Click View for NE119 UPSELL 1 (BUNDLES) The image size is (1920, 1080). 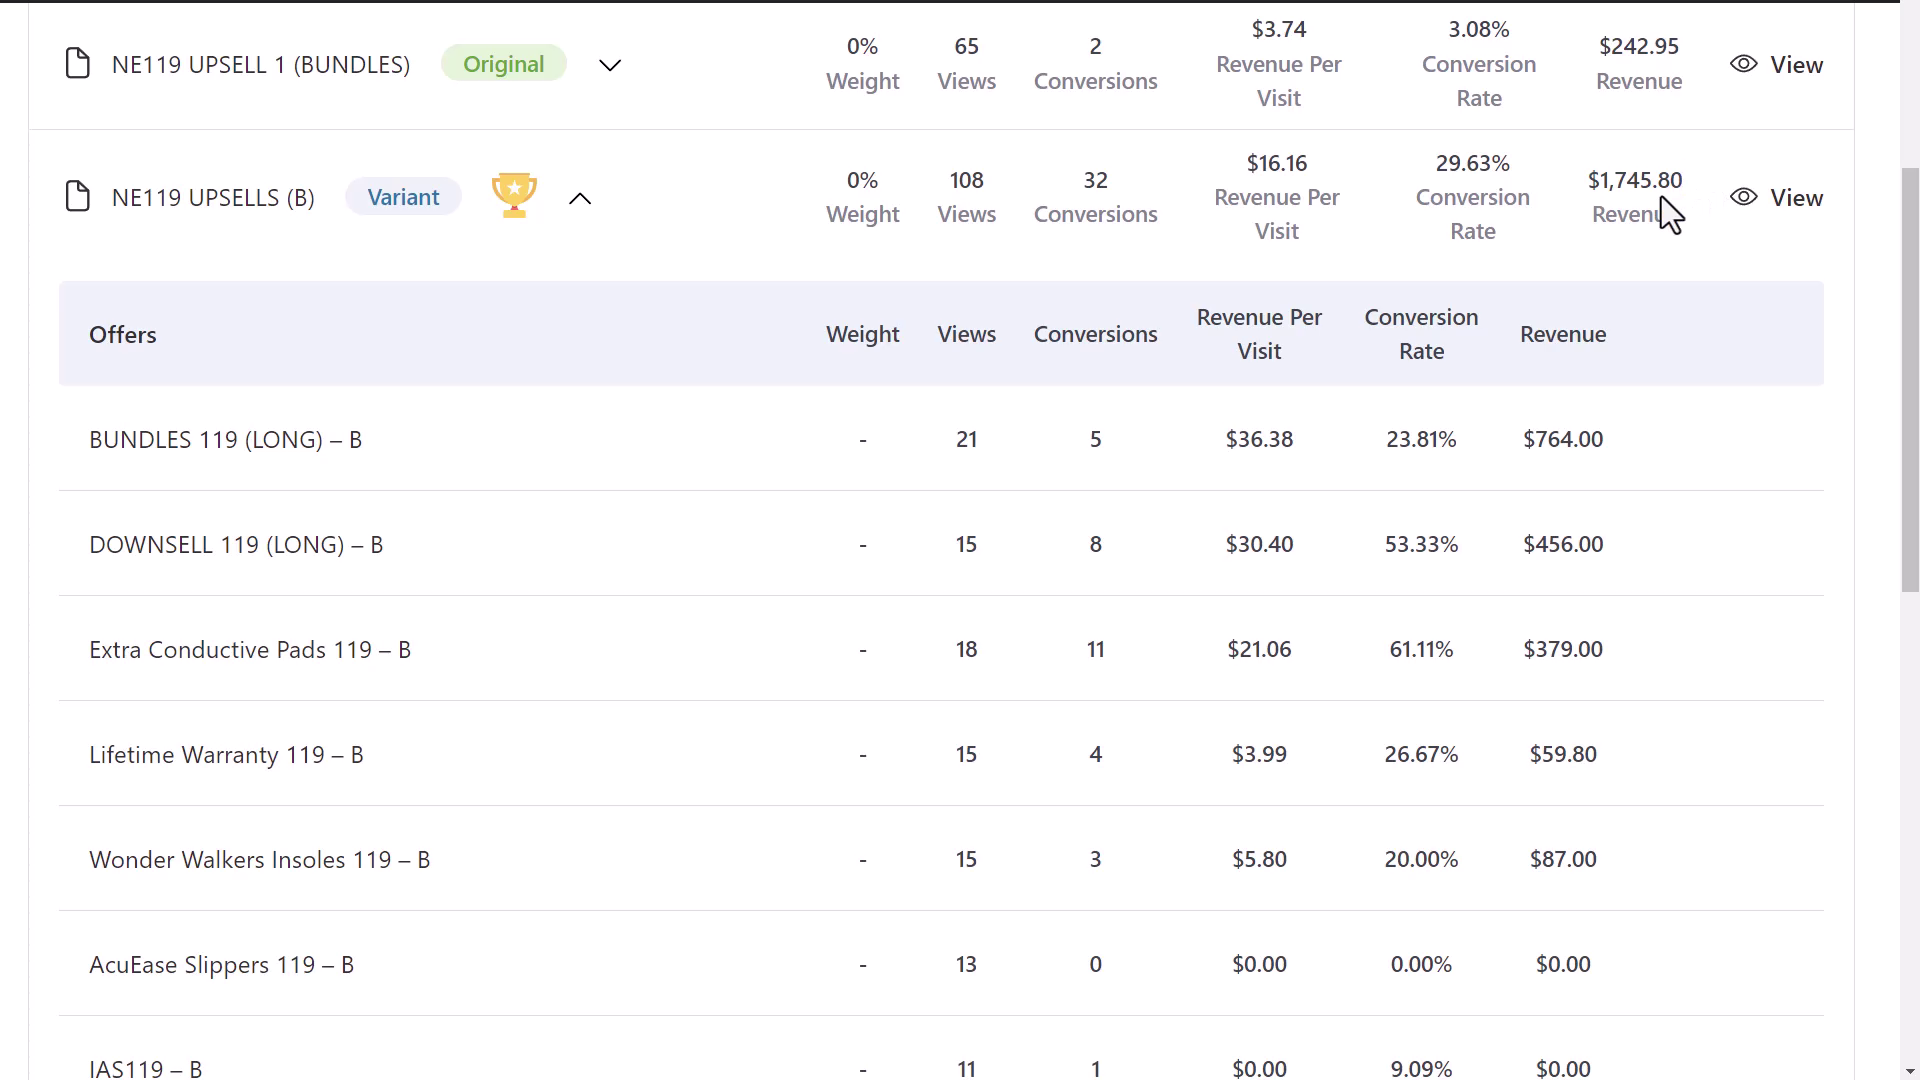point(1796,64)
